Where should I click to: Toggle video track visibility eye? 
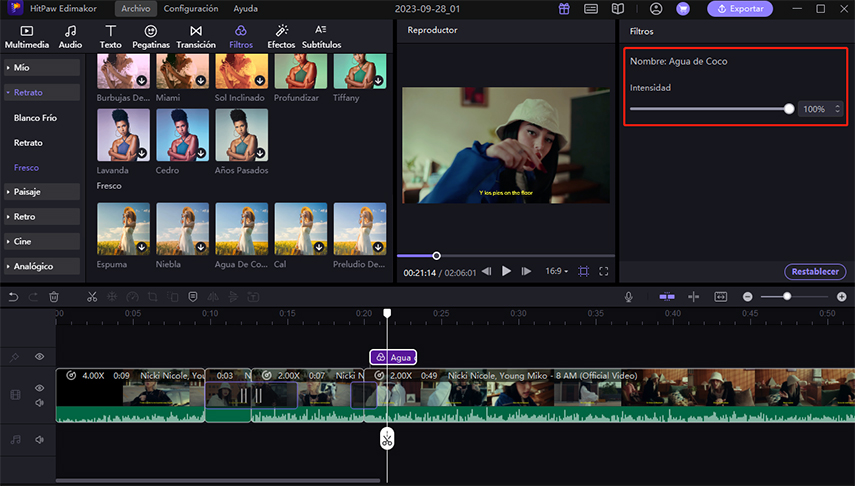tap(40, 388)
